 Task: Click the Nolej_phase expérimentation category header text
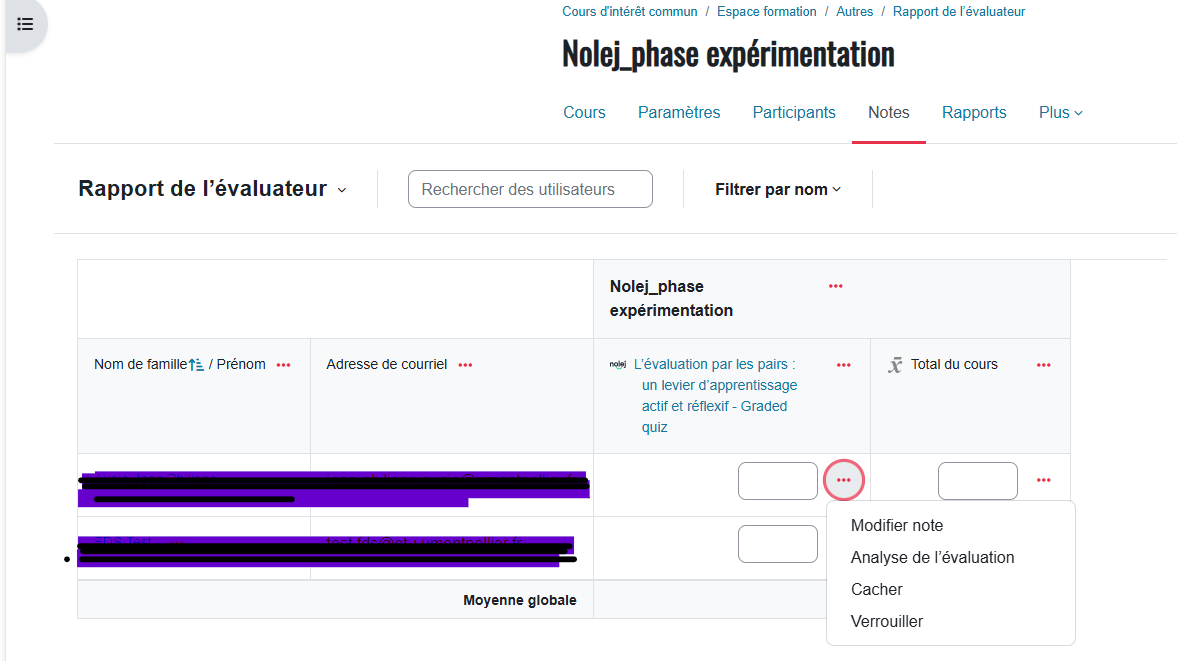(x=671, y=299)
